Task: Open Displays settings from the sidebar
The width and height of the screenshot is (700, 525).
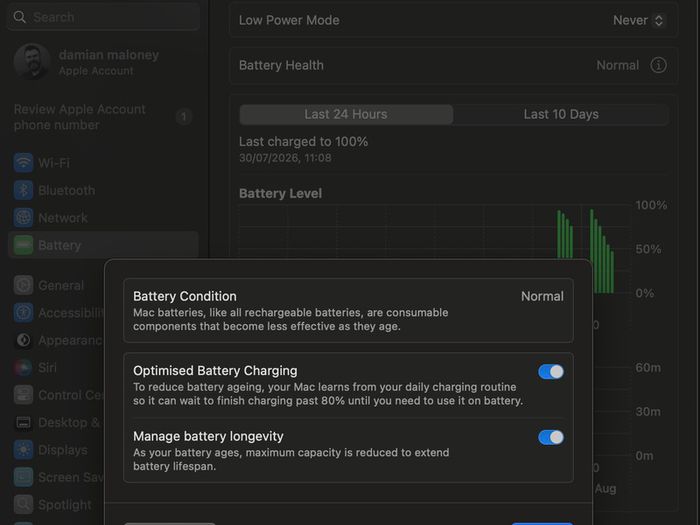Action: click(56, 450)
